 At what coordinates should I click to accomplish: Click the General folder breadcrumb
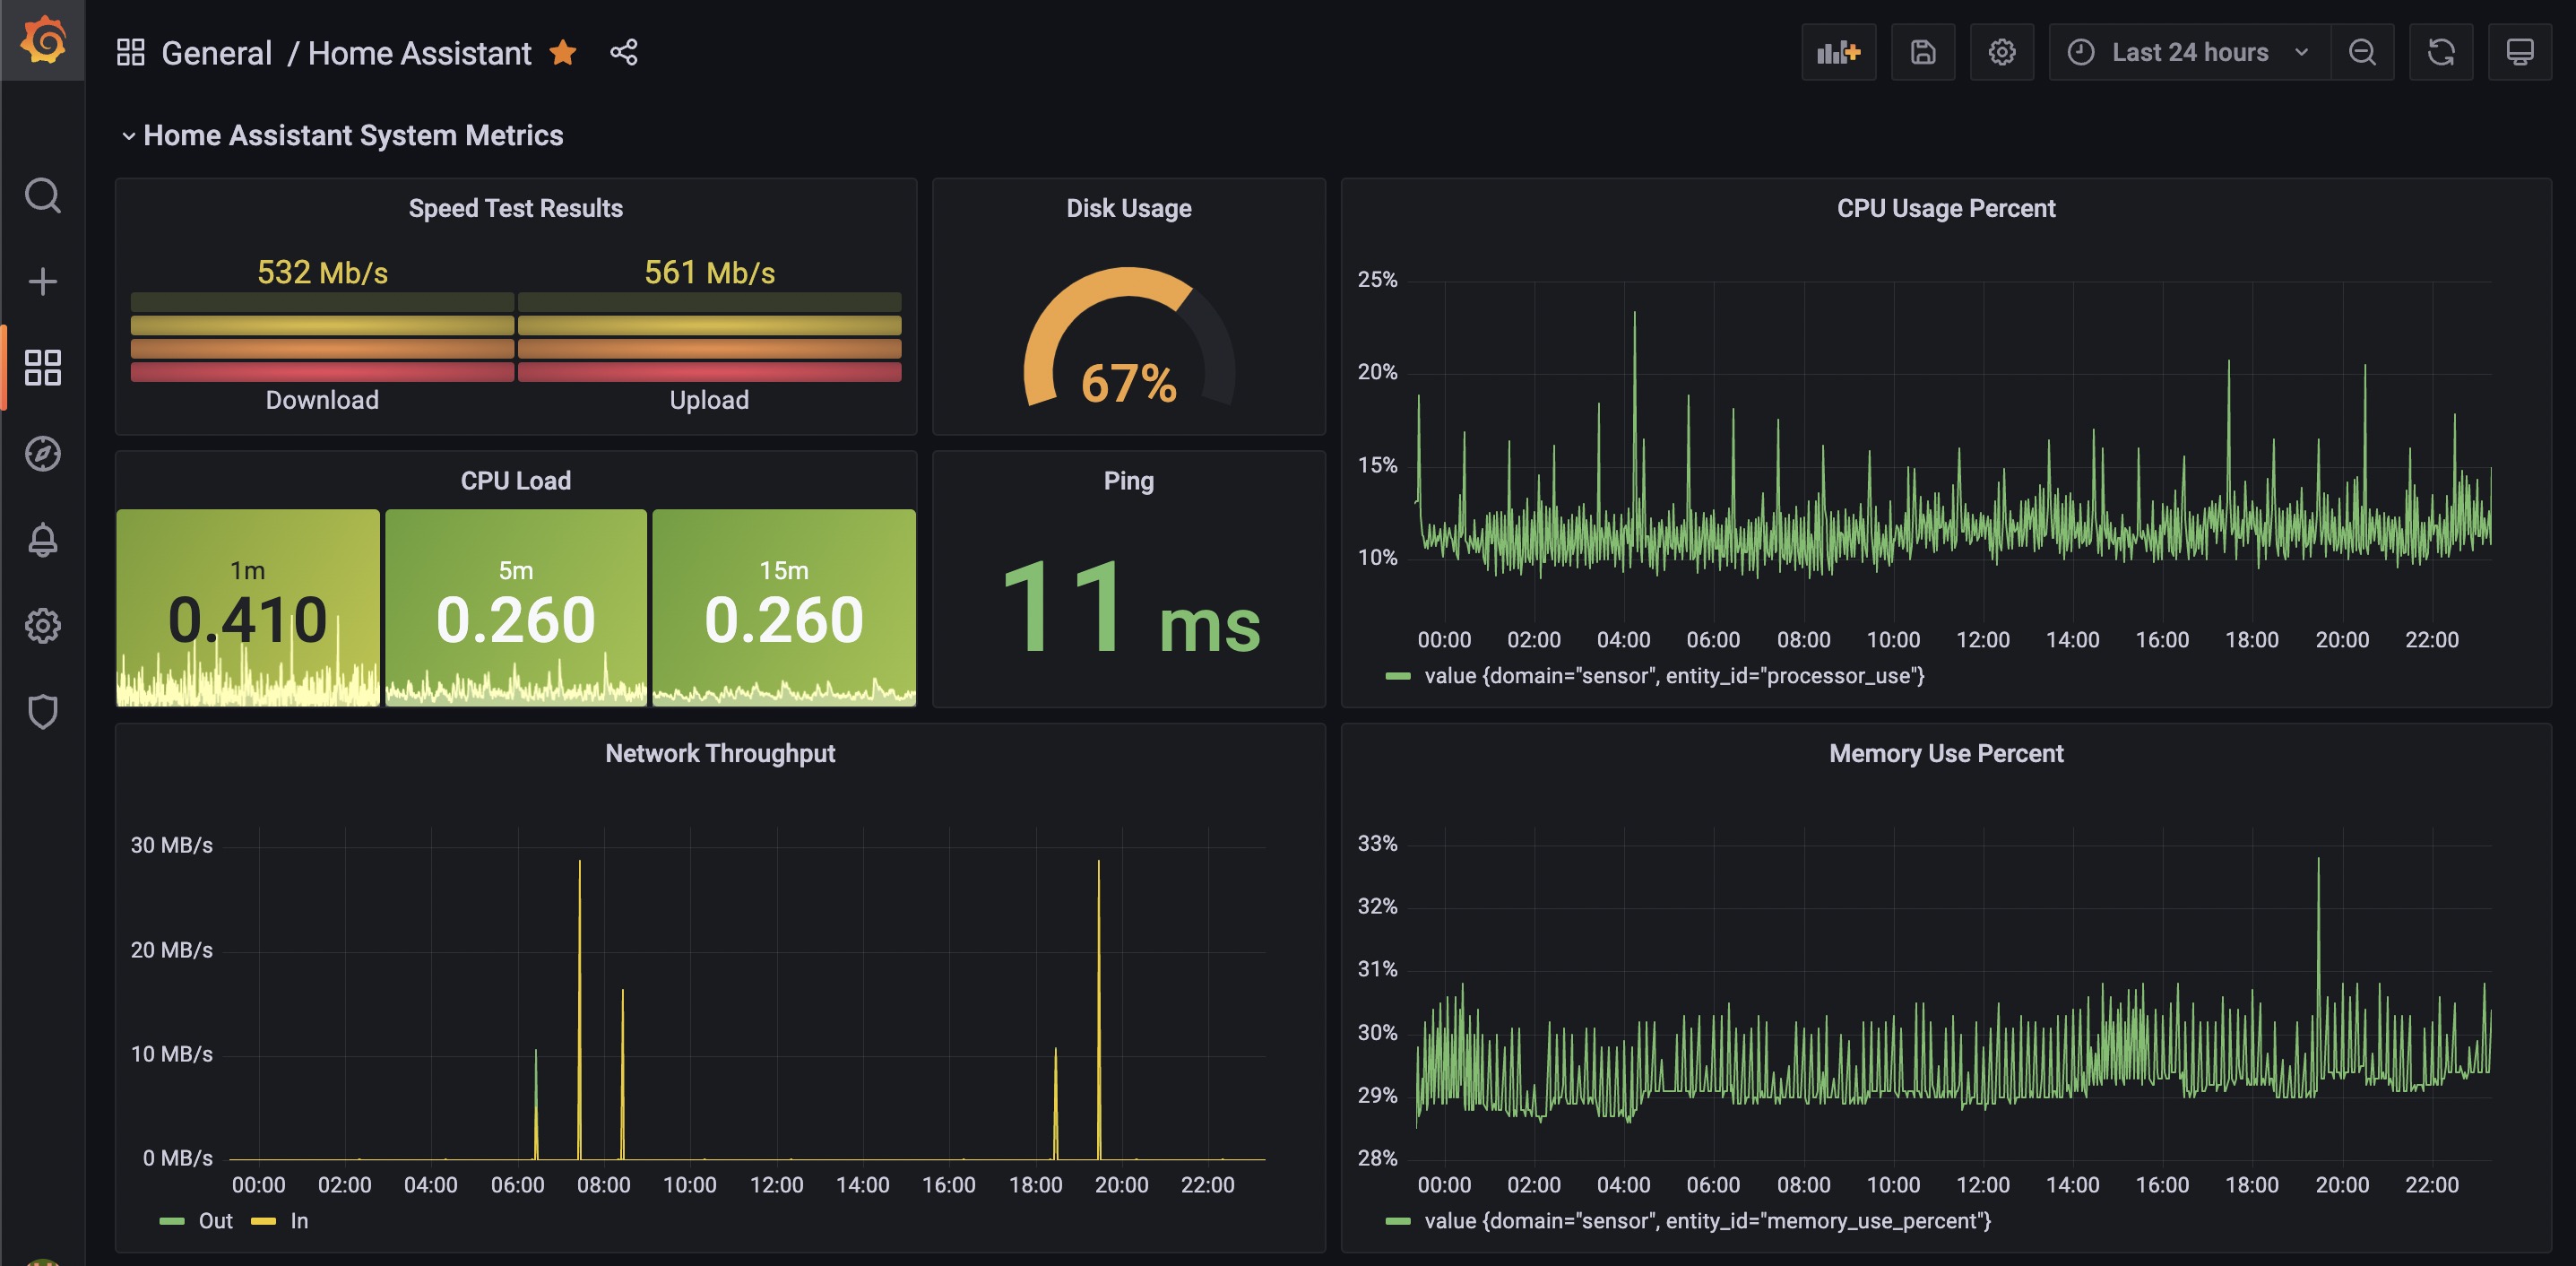[216, 53]
